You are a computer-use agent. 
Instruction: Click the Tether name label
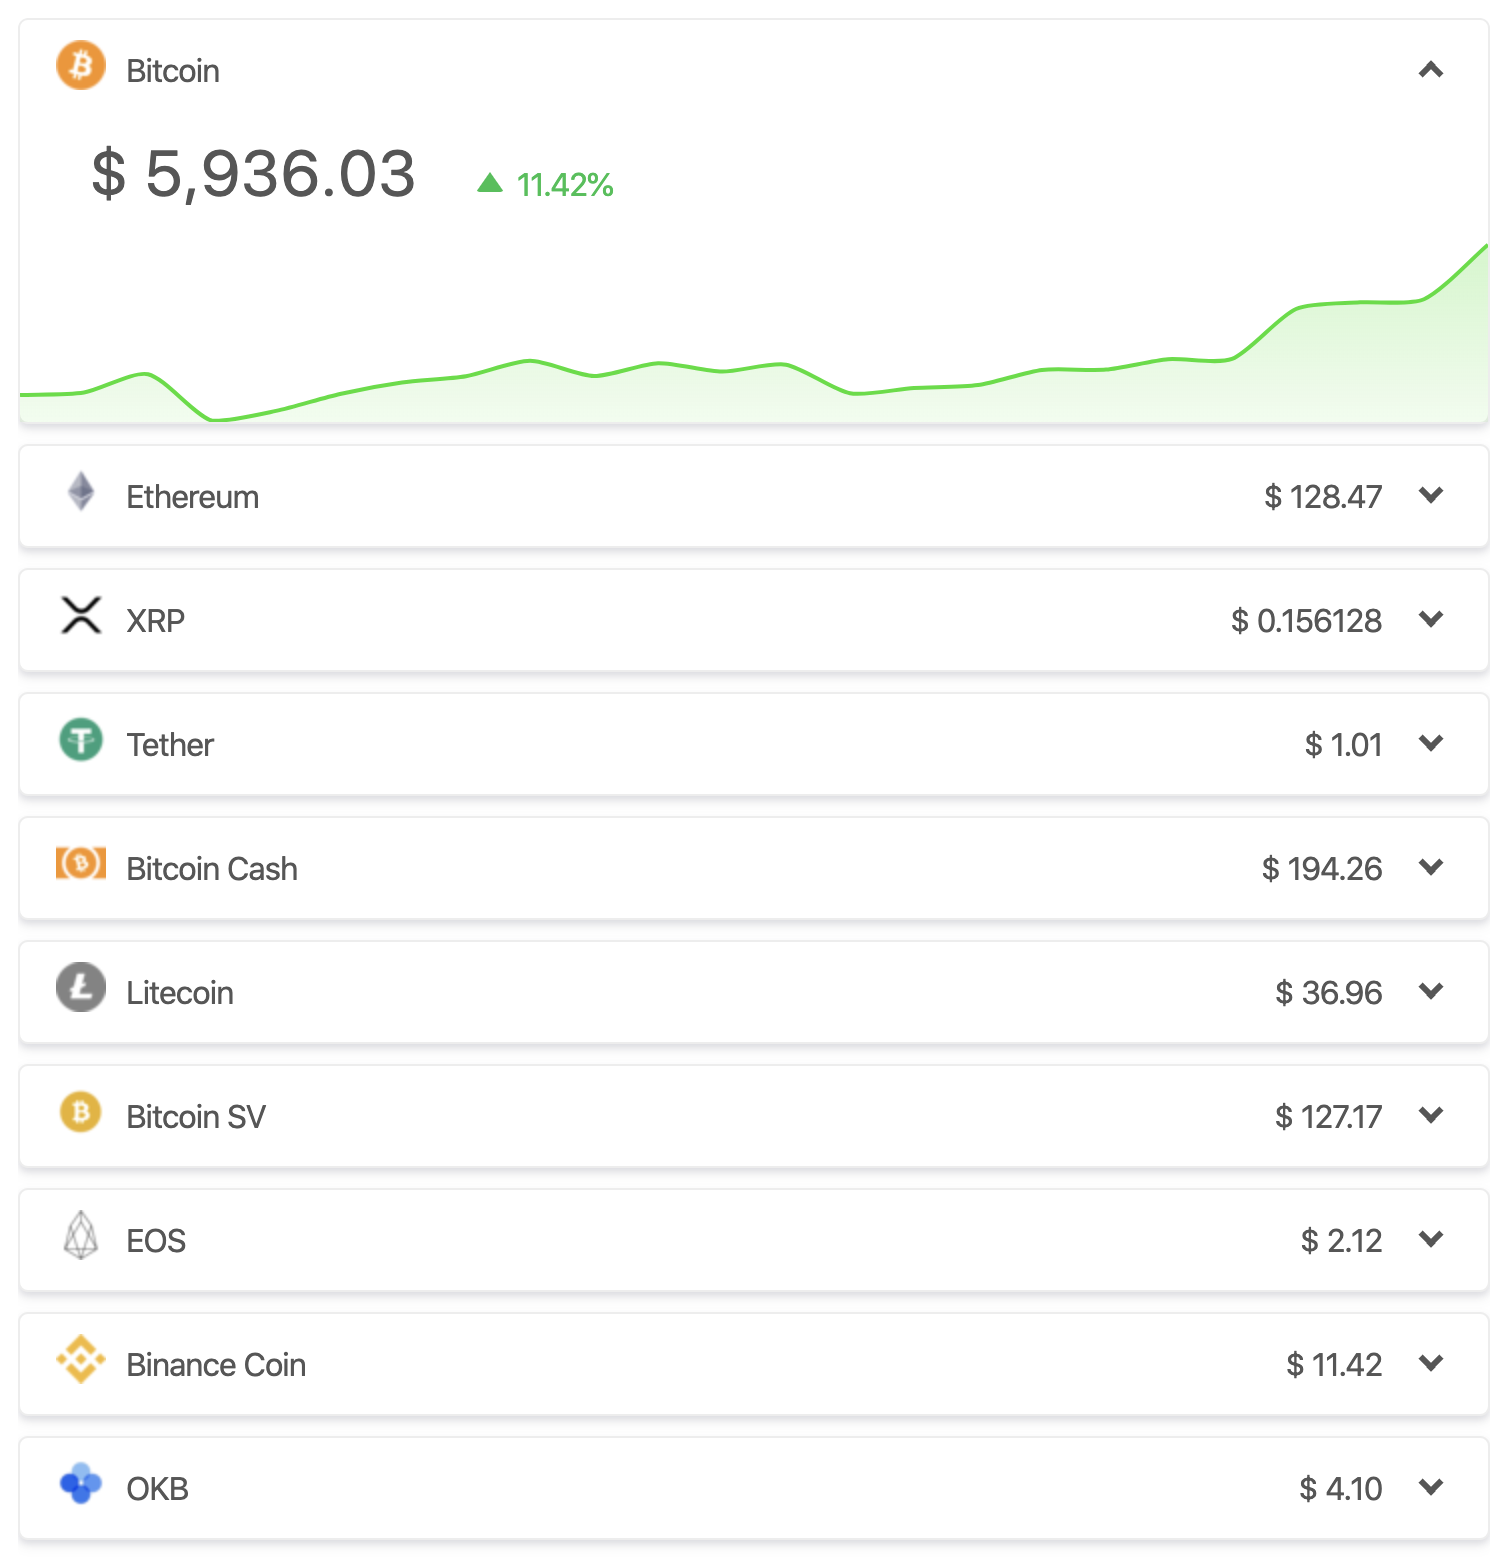170,745
